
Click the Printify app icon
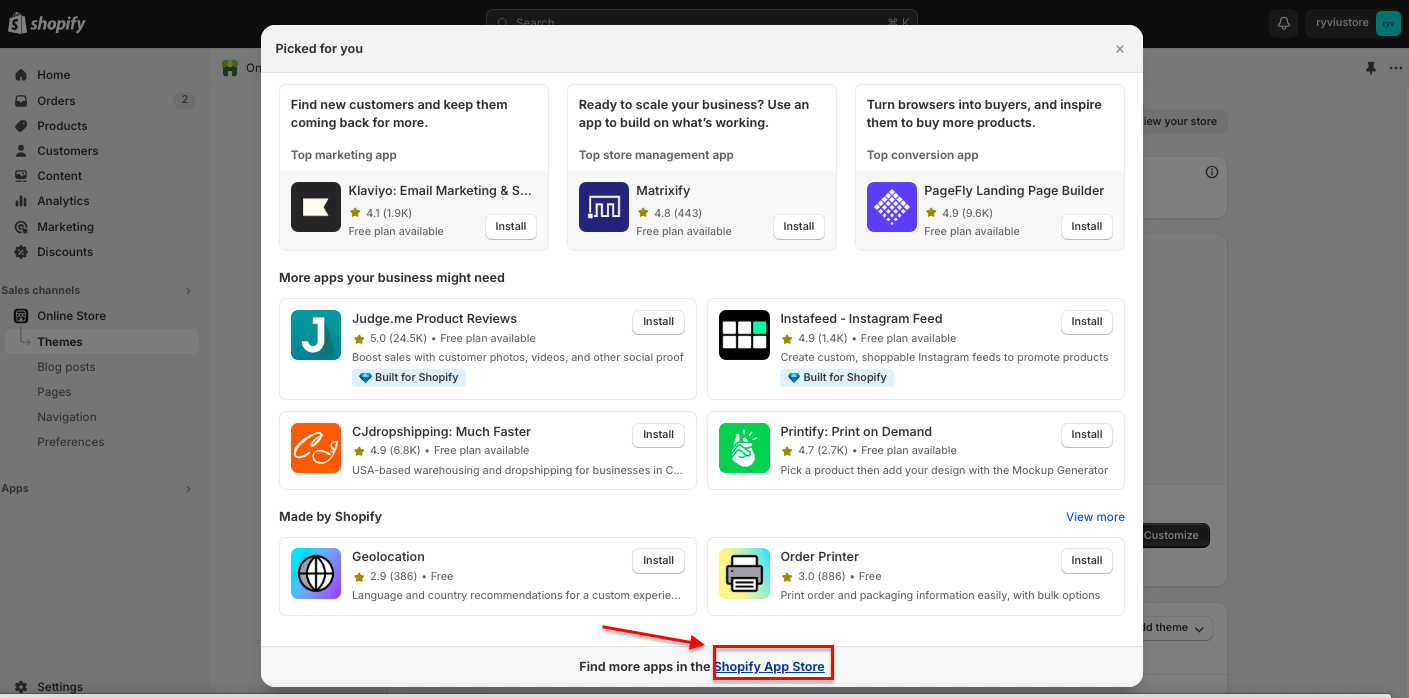coord(745,448)
